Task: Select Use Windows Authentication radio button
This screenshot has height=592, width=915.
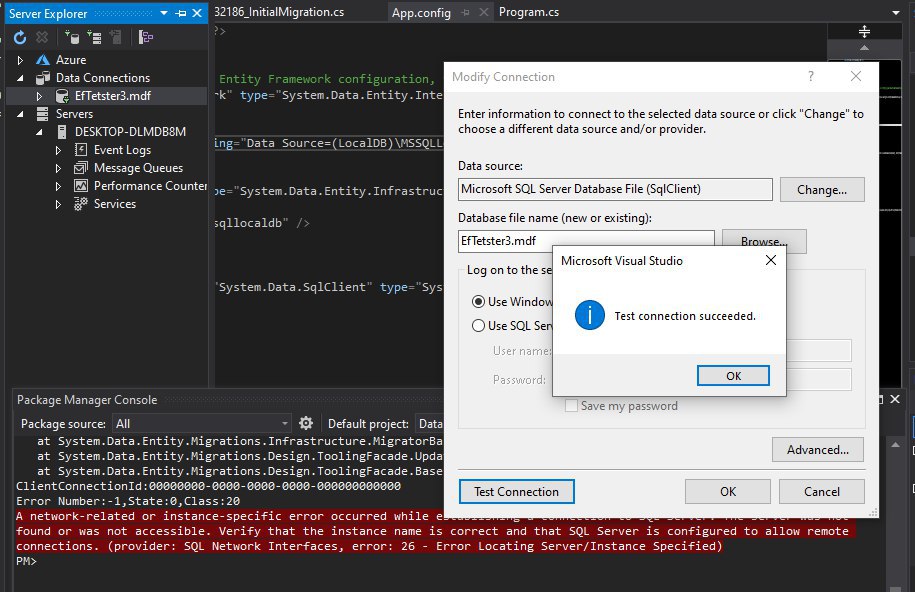Action: click(478, 302)
